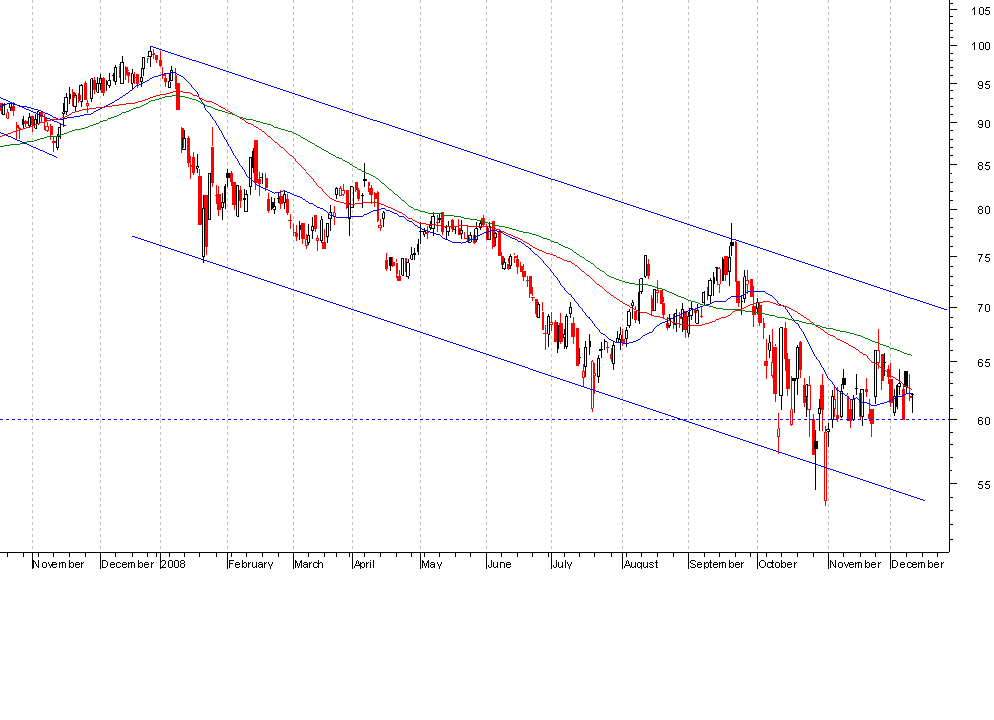Select the February label on the time axis
This screenshot has height=720, width=994.
[x=251, y=564]
